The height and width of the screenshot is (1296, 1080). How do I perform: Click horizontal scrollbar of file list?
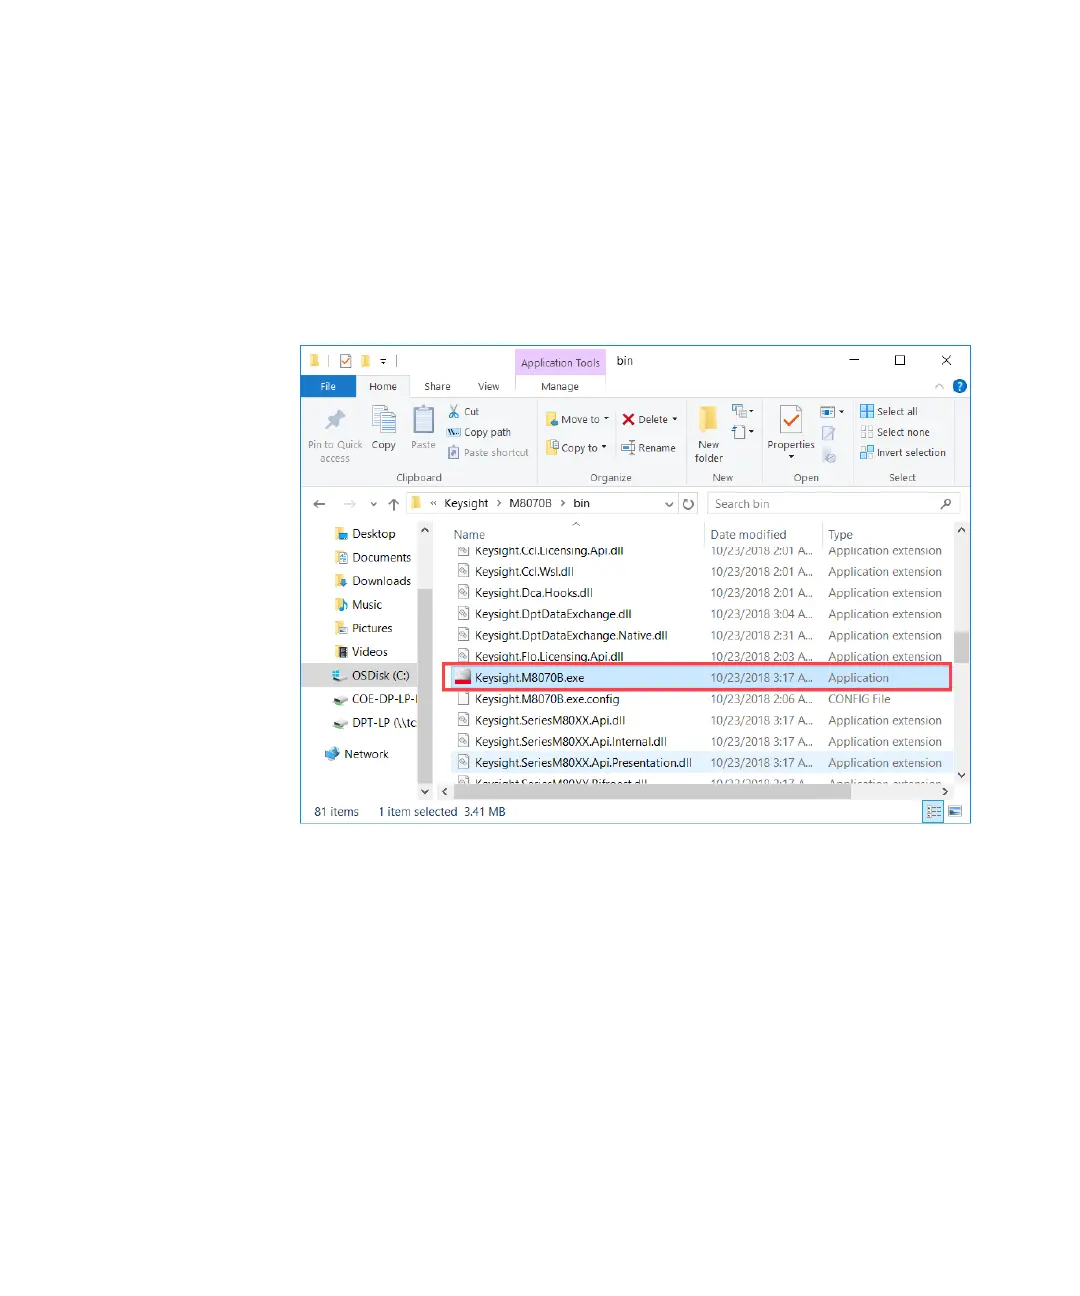[651, 791]
